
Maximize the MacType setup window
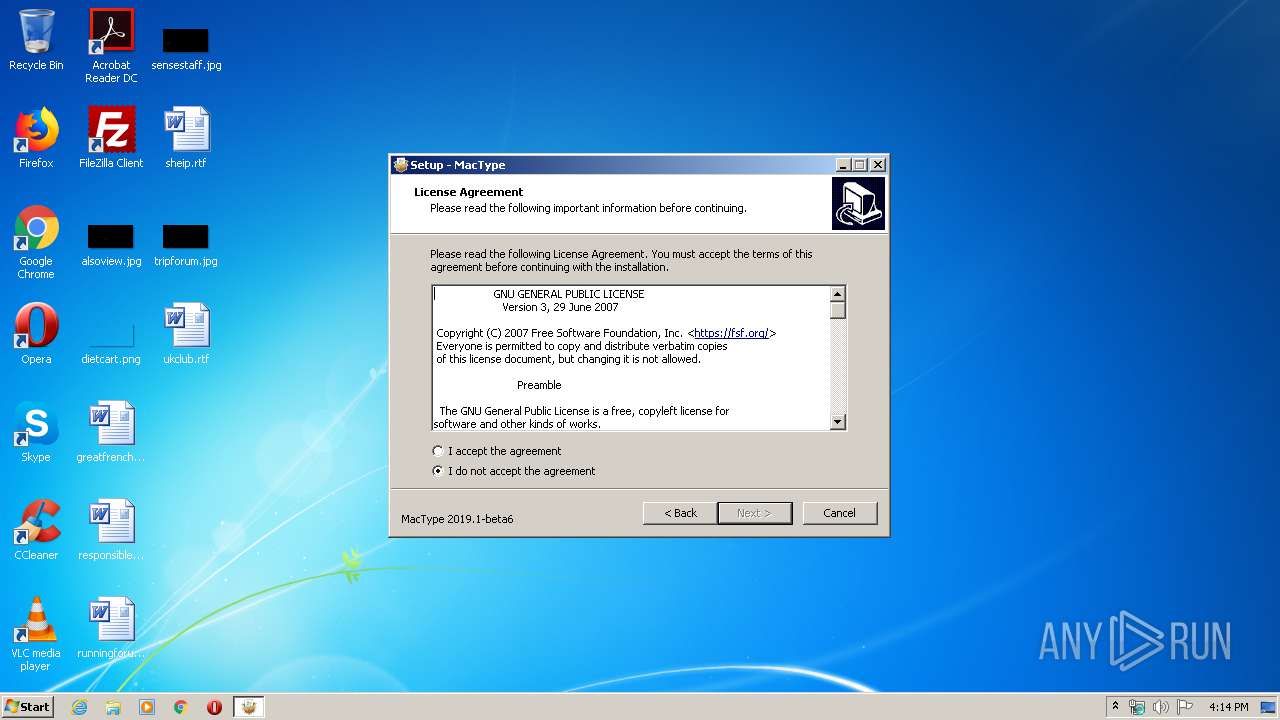(860, 165)
